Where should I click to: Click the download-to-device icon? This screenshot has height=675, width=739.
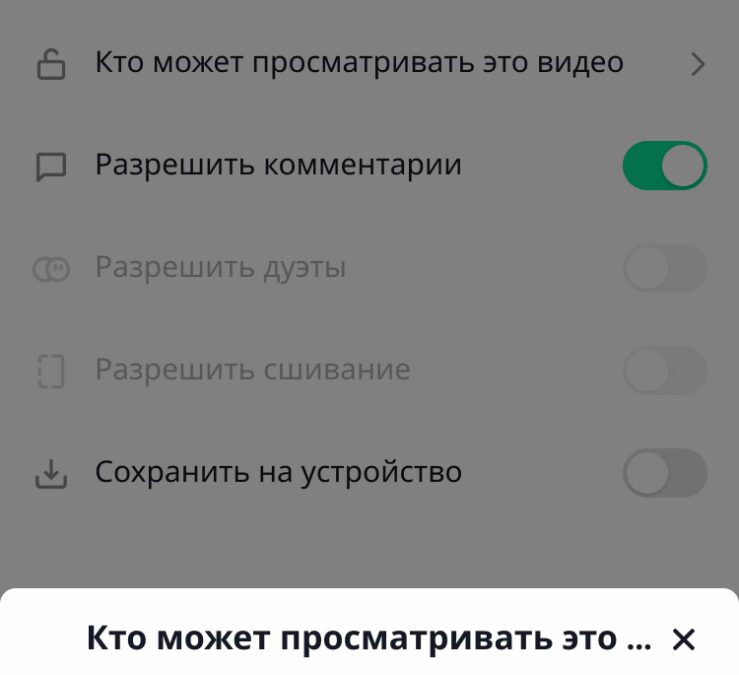point(50,474)
